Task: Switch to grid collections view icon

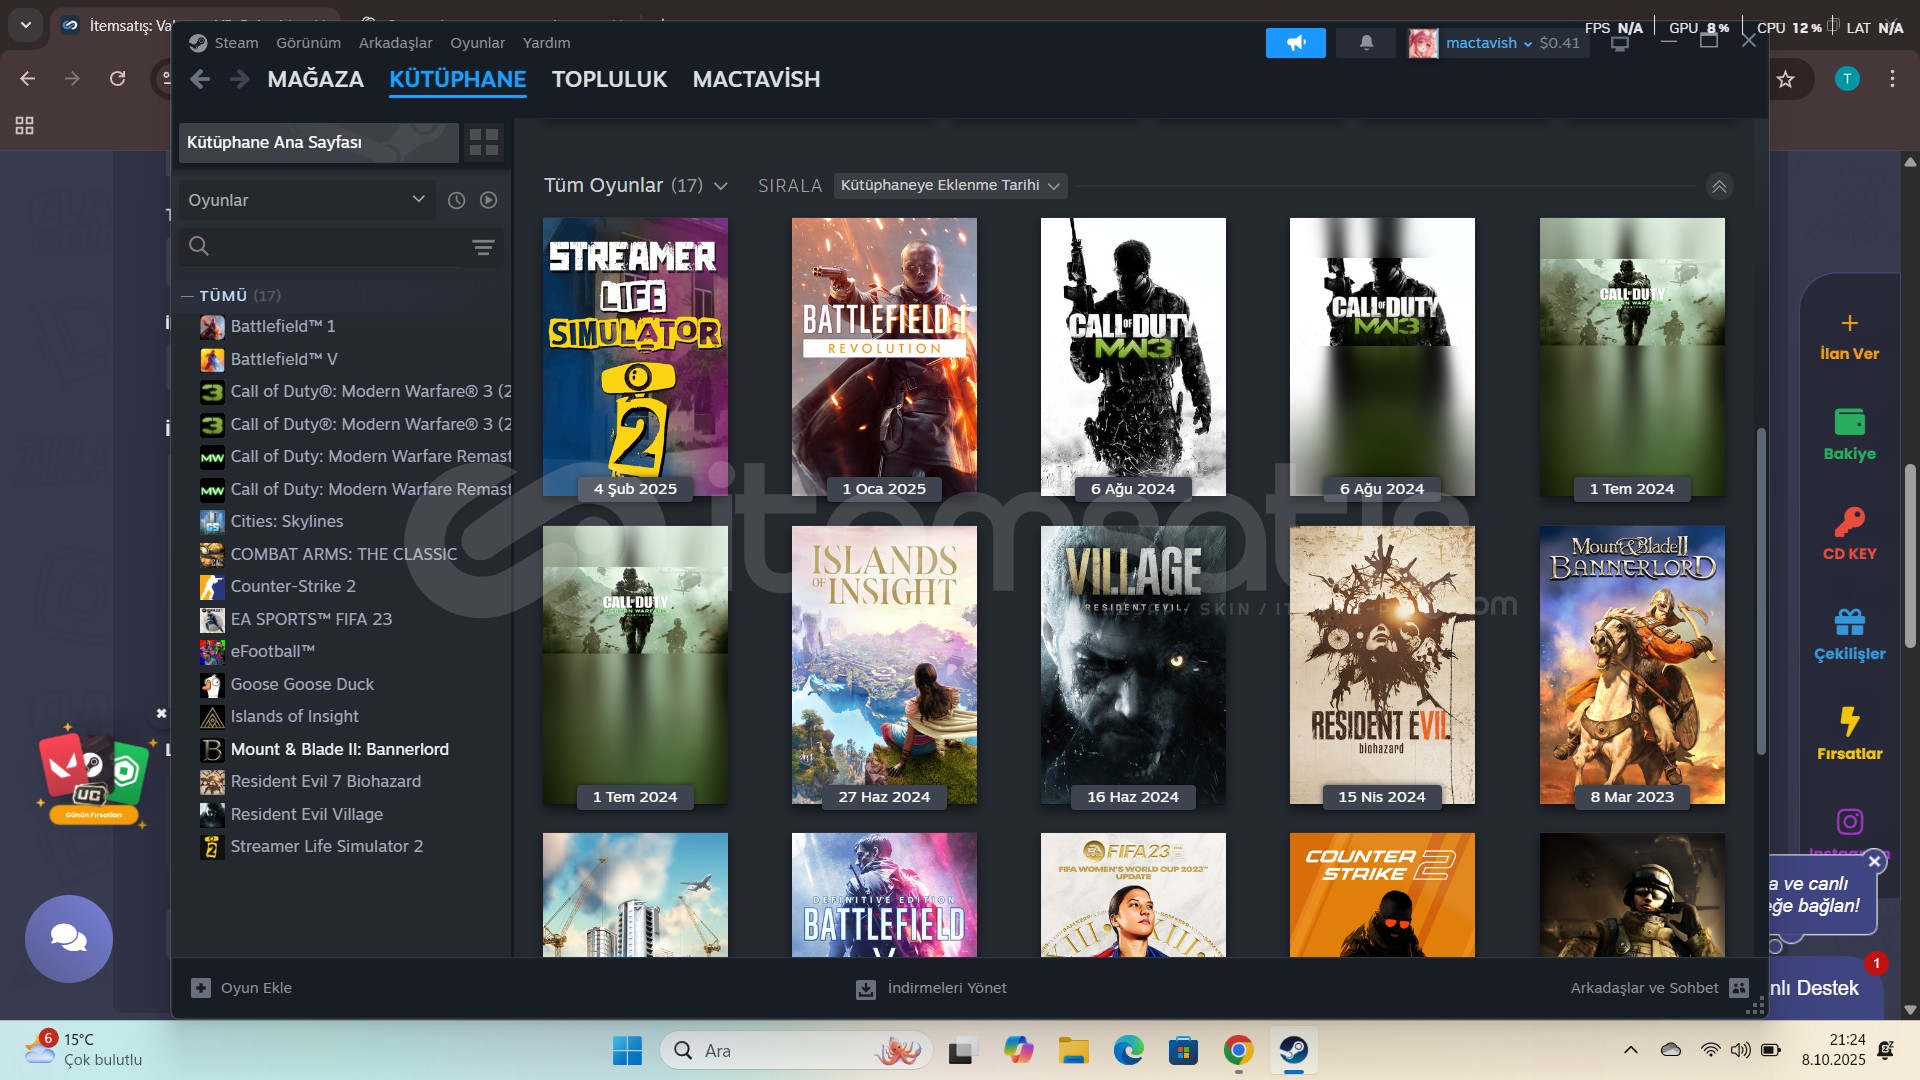Action: pos(484,142)
